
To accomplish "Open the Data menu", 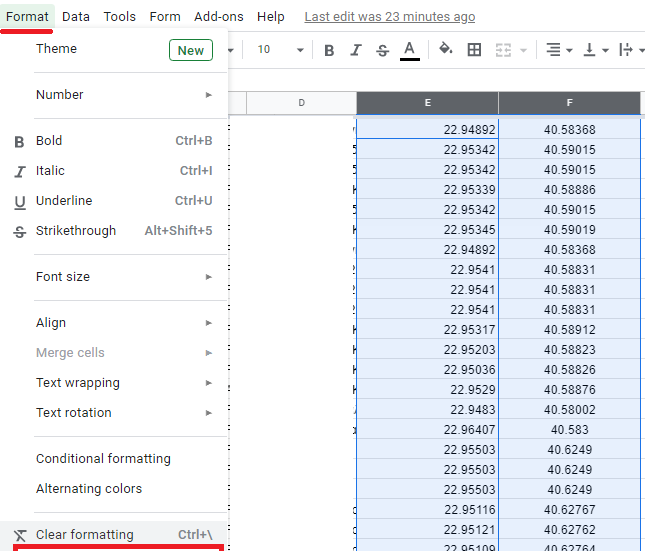I will [76, 16].
